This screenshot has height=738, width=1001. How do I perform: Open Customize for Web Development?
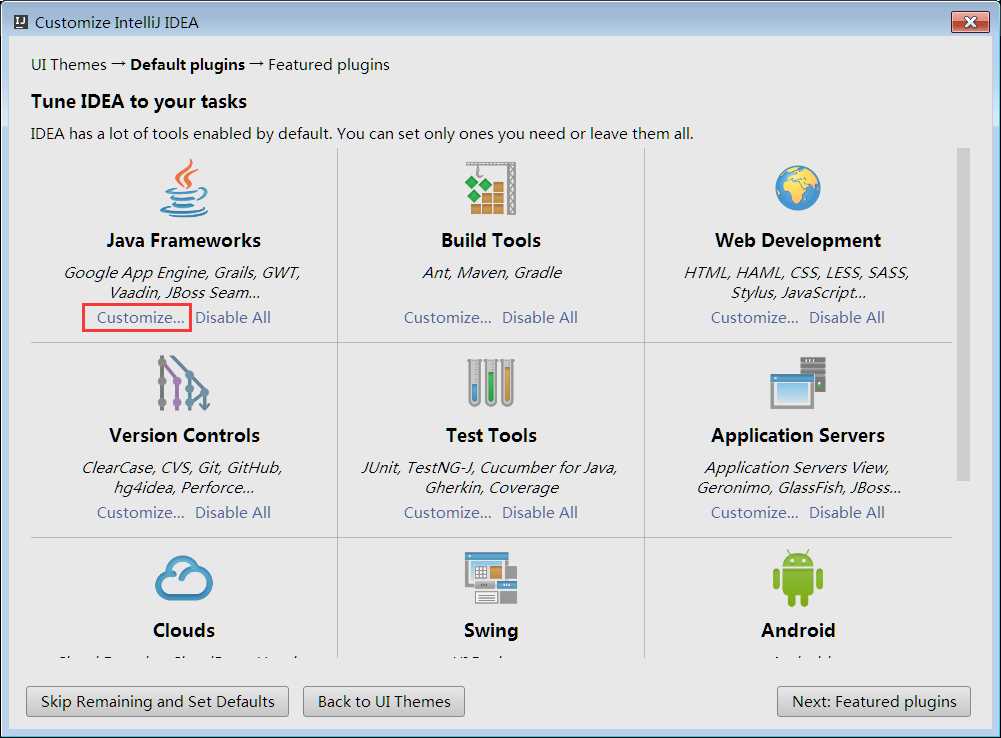click(755, 317)
